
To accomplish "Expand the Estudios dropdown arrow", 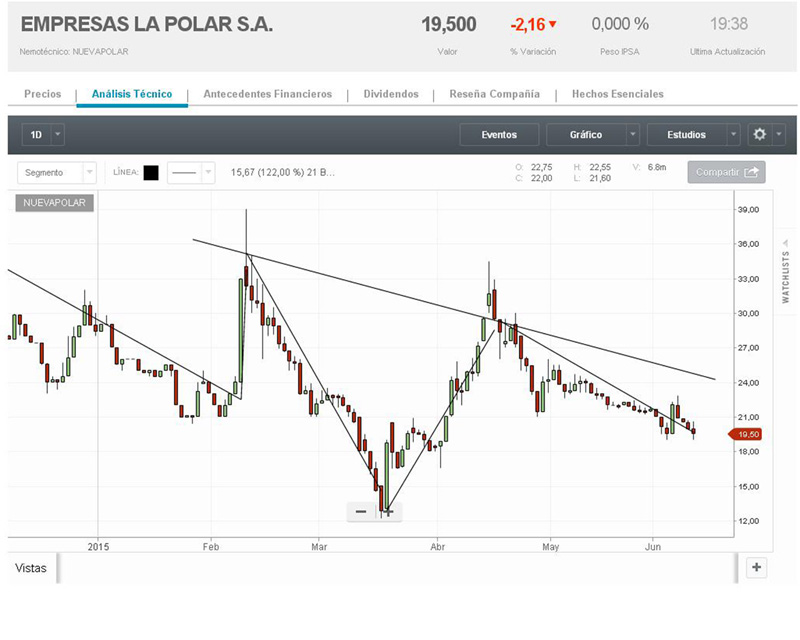I will point(733,134).
